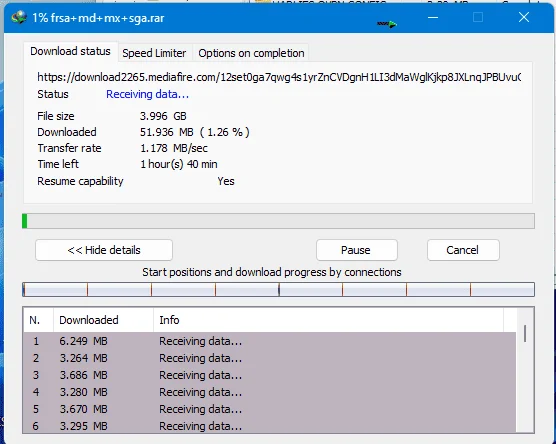The image size is (556, 444).
Task: Click the N. column header
Action: (x=38, y=320)
